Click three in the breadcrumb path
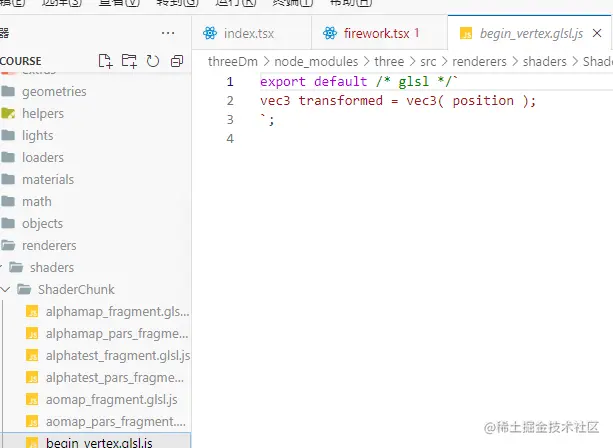 389,61
